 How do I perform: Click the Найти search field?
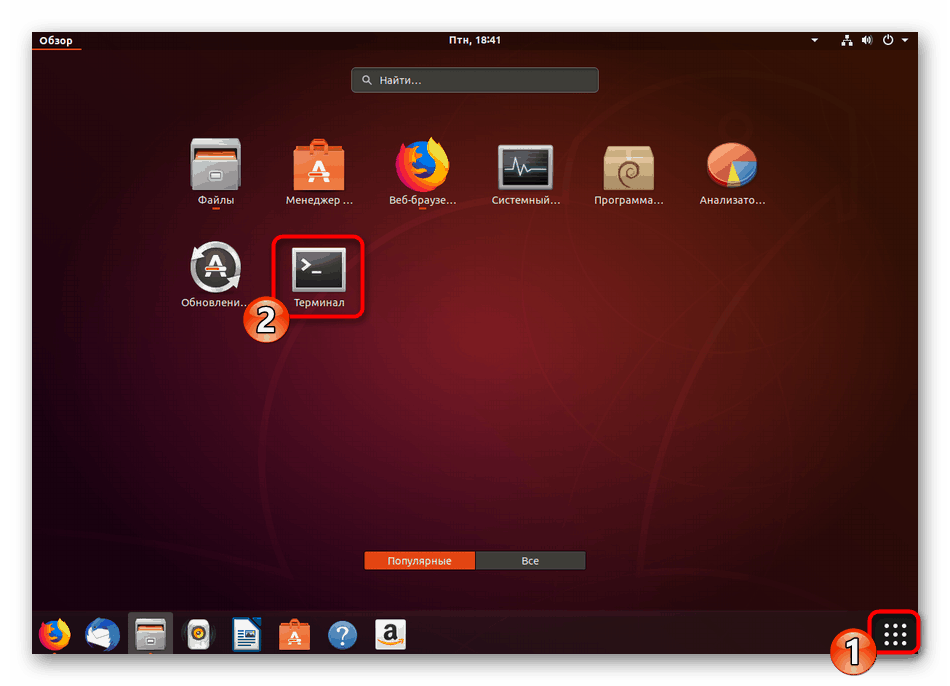(474, 79)
